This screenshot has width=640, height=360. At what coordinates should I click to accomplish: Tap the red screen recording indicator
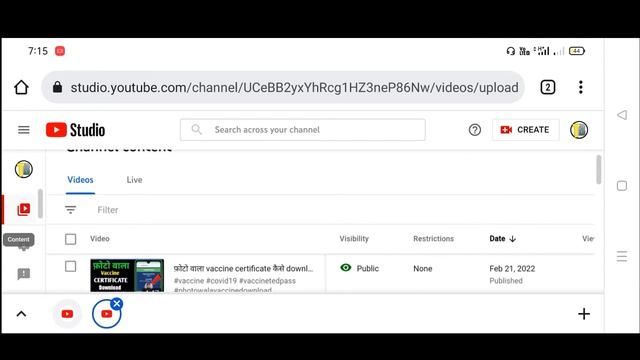pos(60,51)
